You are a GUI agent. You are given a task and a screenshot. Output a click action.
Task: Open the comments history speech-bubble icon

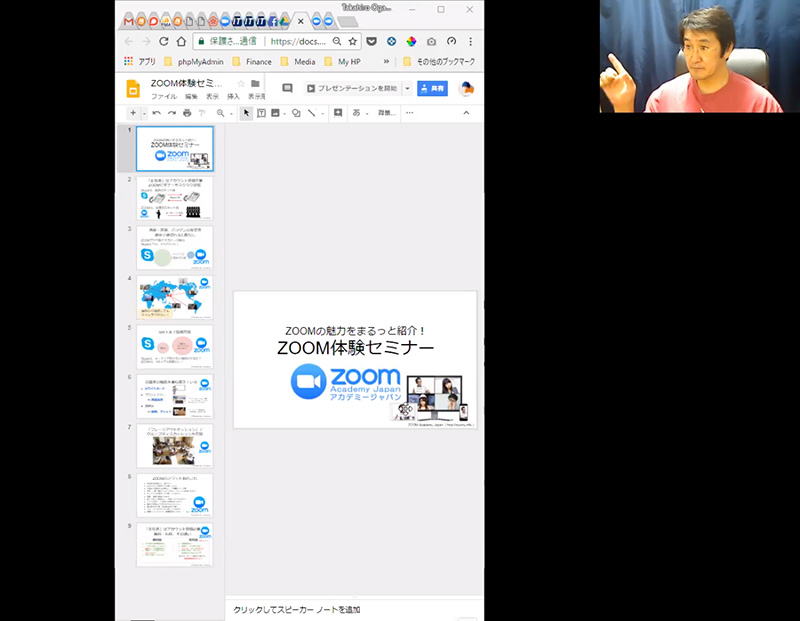tap(288, 88)
